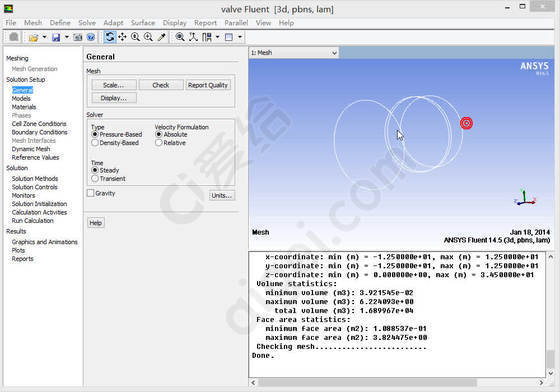Viewport: 560px width, 392px height.
Task: Open dropdown arrow next to window layout icon
Action: click(240, 37)
